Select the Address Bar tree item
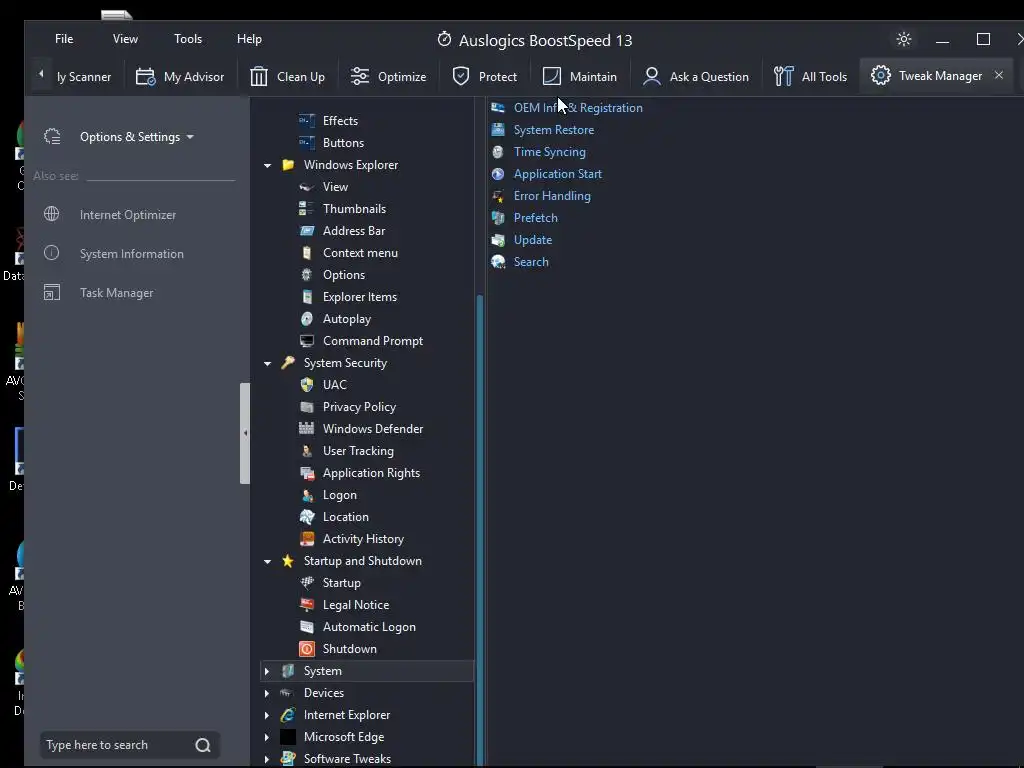1024x768 pixels. 354,231
